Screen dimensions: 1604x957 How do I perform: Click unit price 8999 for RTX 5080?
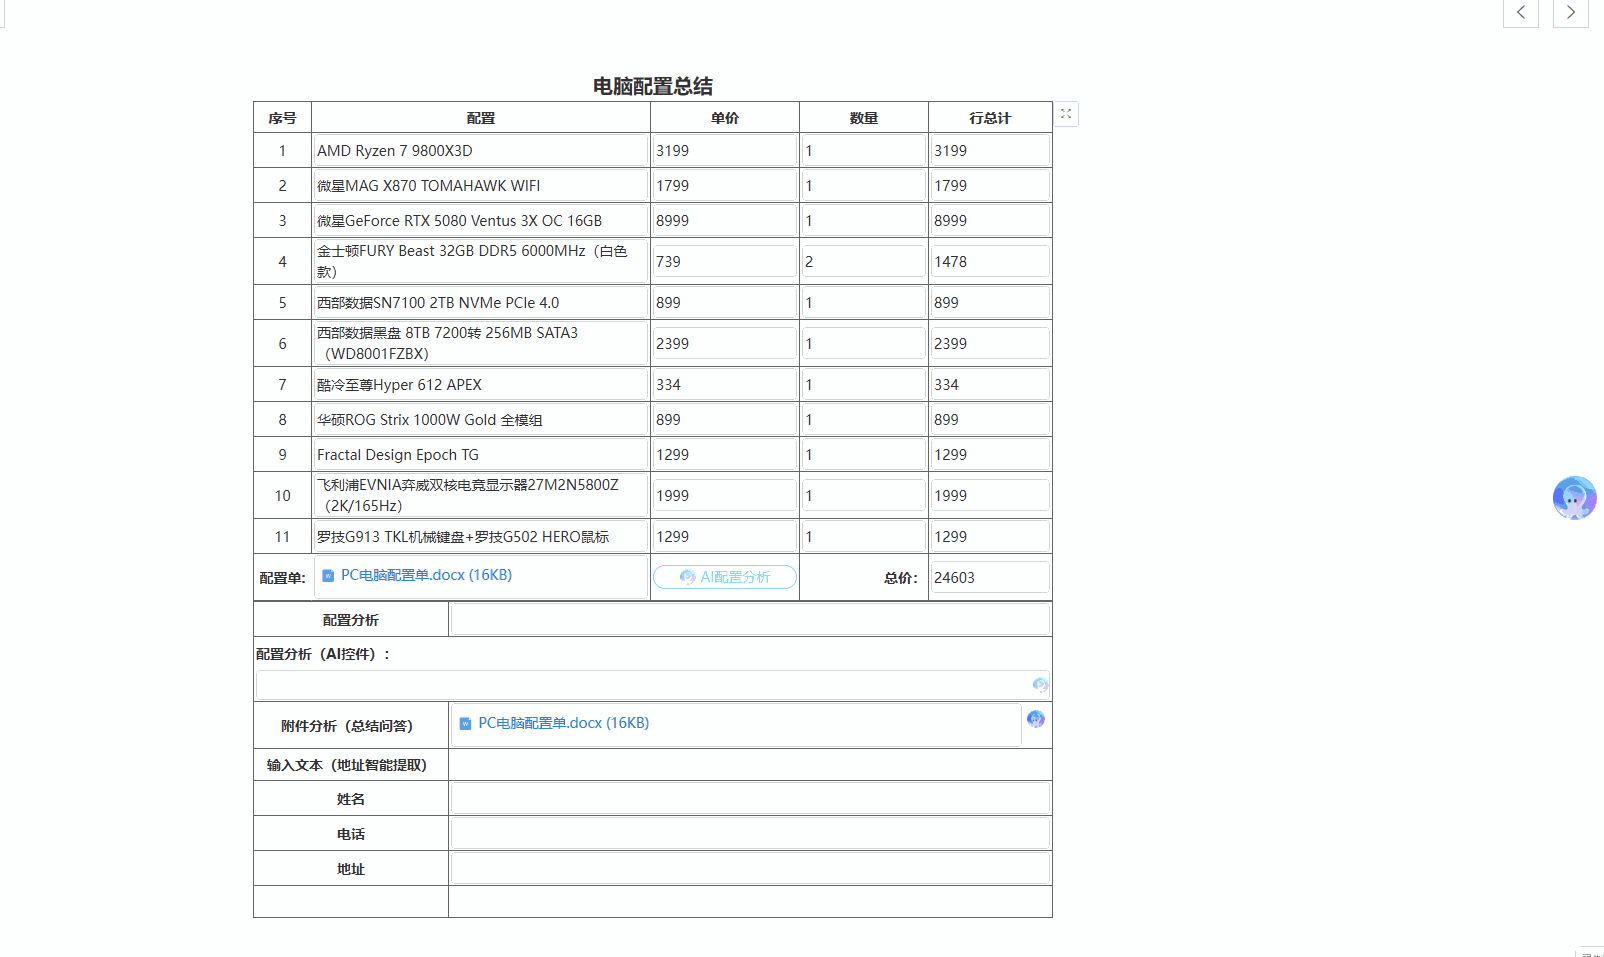click(x=725, y=221)
